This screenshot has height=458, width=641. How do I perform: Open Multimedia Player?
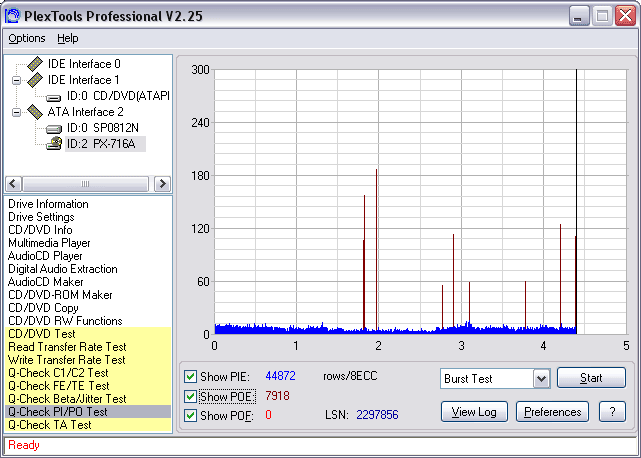tap(49, 243)
